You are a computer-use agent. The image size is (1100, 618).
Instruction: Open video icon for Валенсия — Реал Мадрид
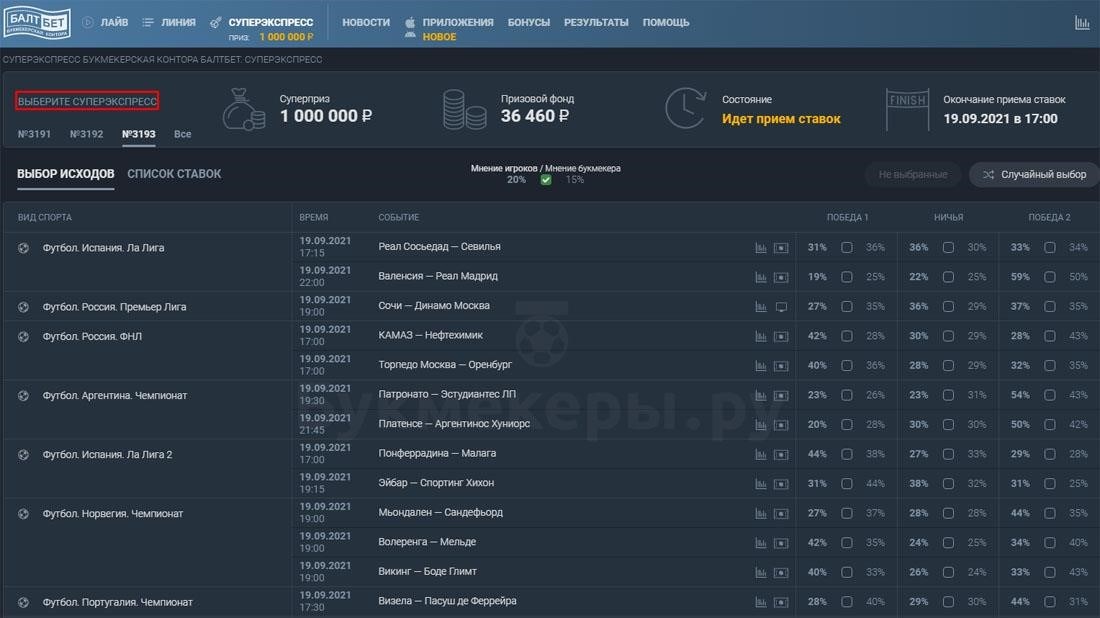coord(781,277)
